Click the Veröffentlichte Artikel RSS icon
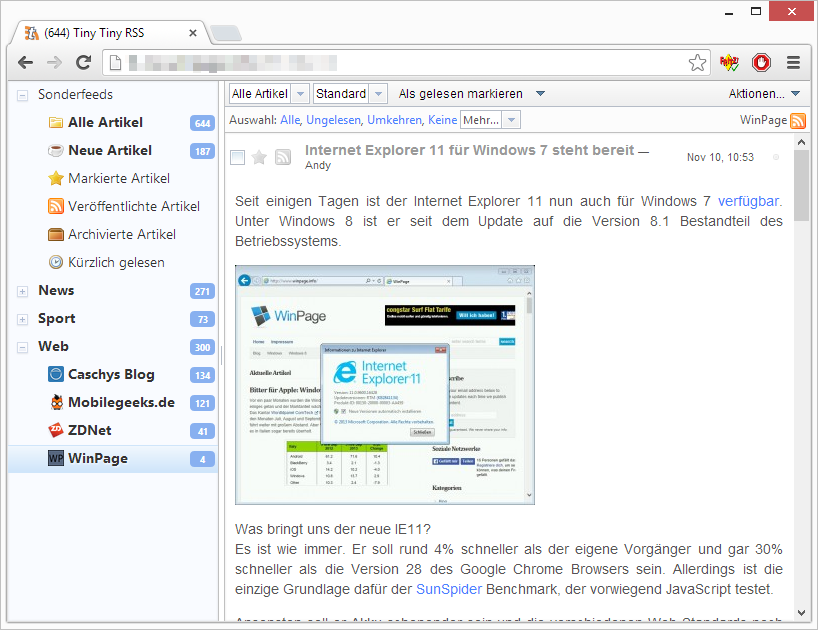Image resolution: width=818 pixels, height=630 pixels. click(x=56, y=207)
